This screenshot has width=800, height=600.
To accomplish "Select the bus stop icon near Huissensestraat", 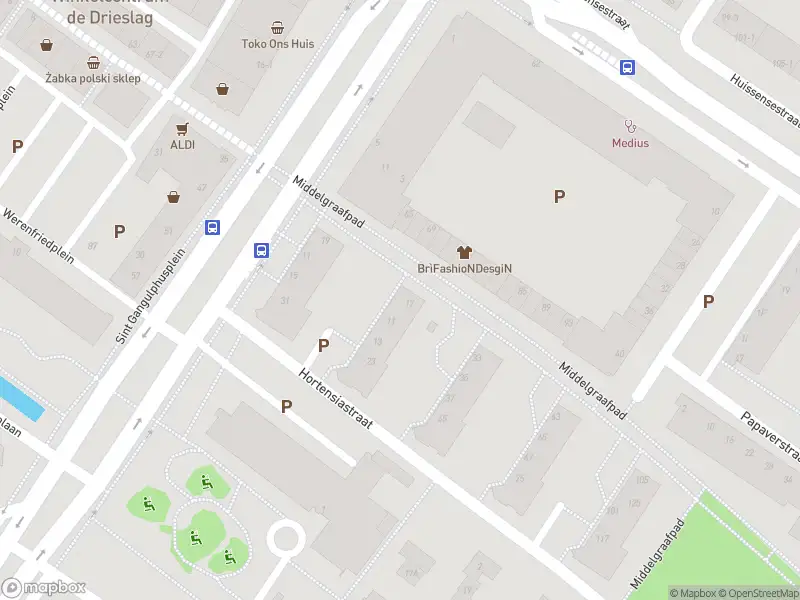I will (628, 67).
